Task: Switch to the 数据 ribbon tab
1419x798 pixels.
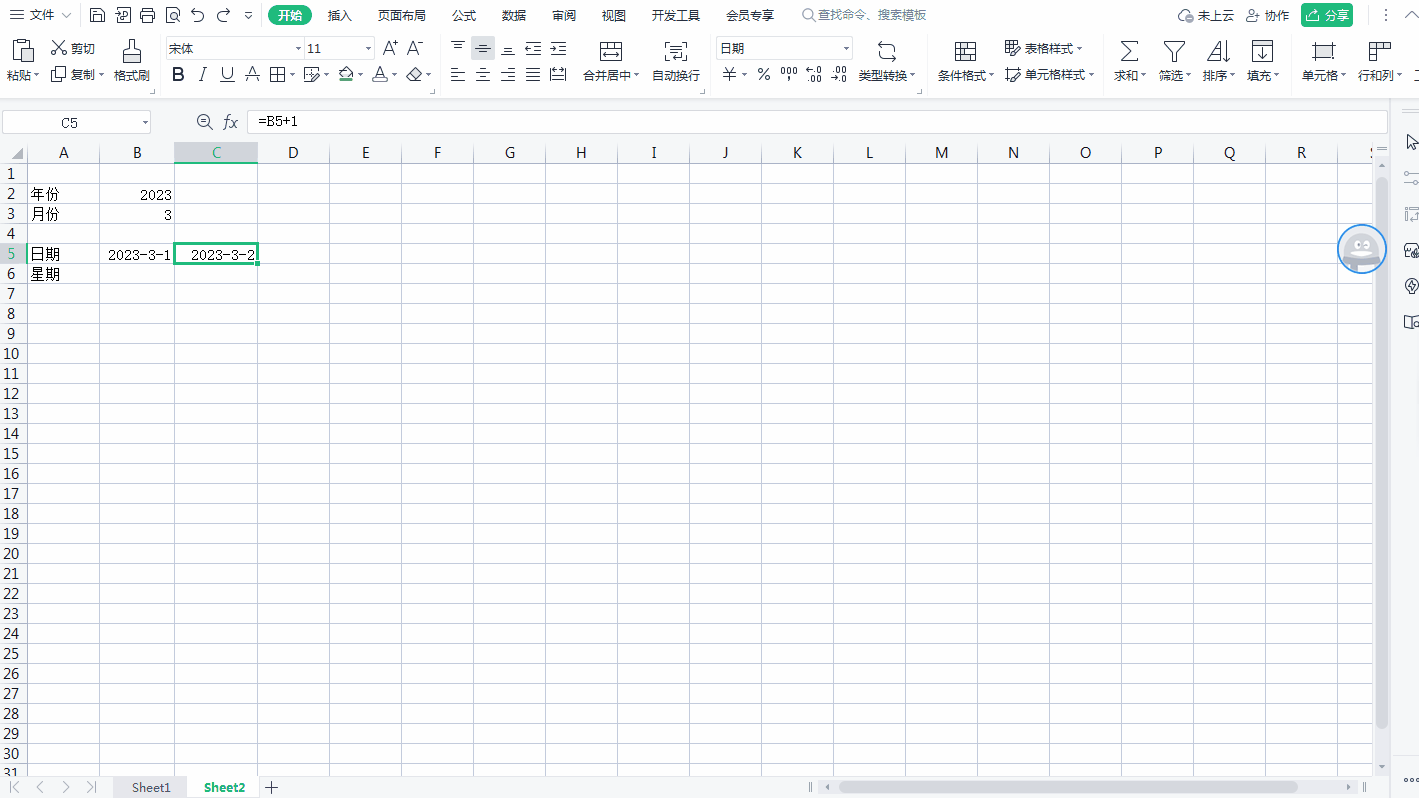Action: [x=514, y=15]
